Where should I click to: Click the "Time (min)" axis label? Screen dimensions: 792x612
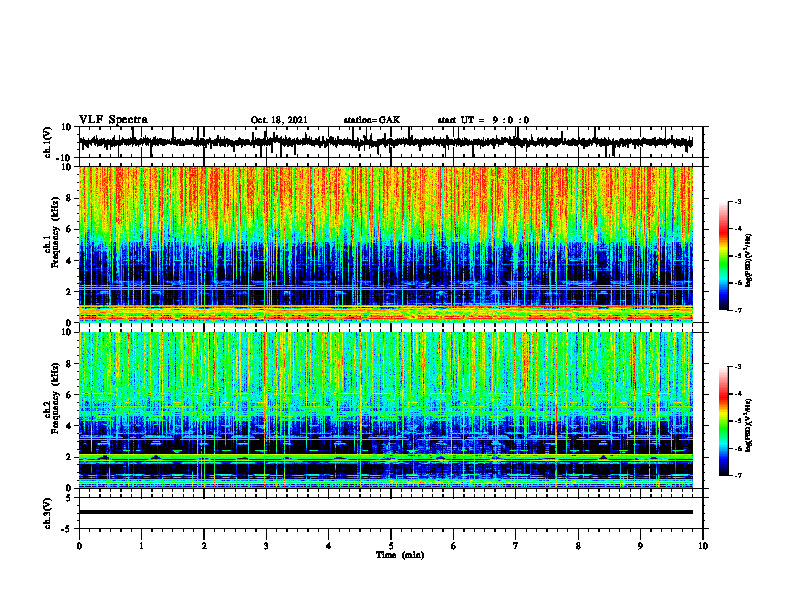(400, 555)
